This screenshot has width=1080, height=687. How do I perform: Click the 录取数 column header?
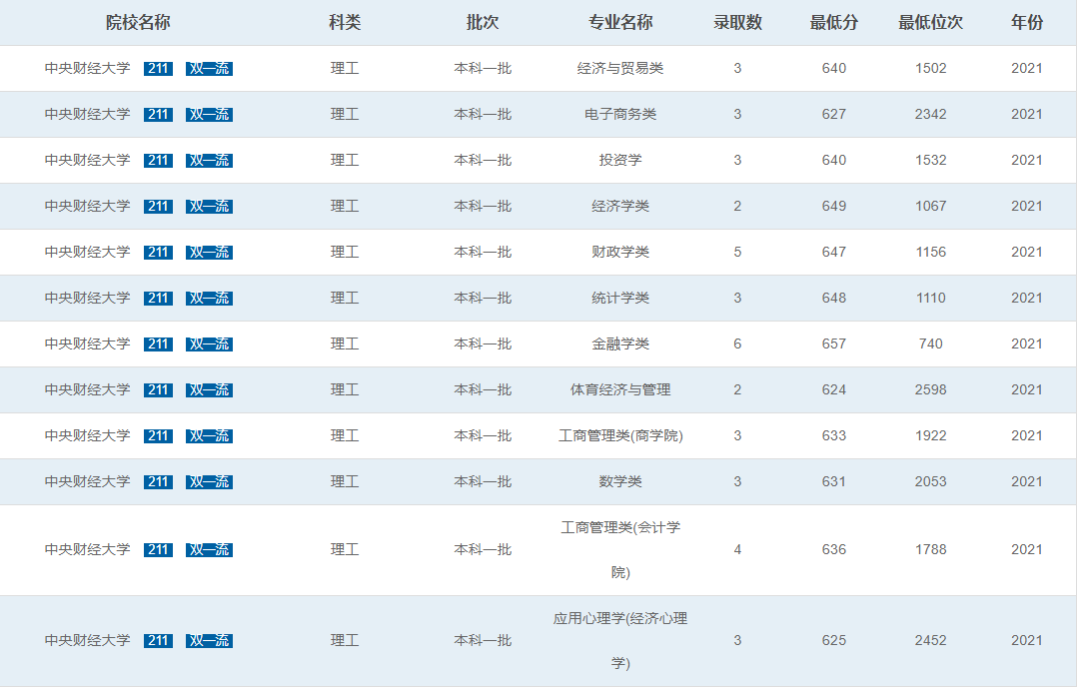click(x=738, y=22)
